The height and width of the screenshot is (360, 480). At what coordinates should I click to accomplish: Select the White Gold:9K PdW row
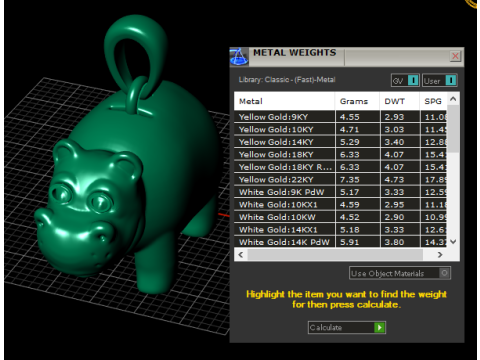(340, 192)
